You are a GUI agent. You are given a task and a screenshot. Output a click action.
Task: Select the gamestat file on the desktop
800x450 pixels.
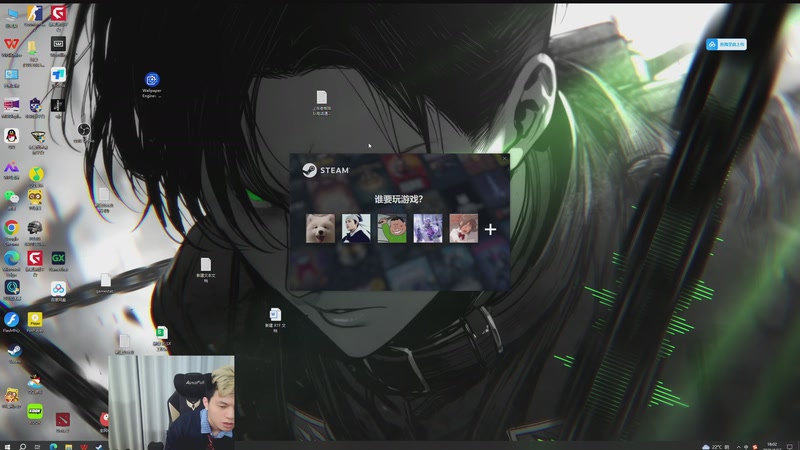click(105, 283)
